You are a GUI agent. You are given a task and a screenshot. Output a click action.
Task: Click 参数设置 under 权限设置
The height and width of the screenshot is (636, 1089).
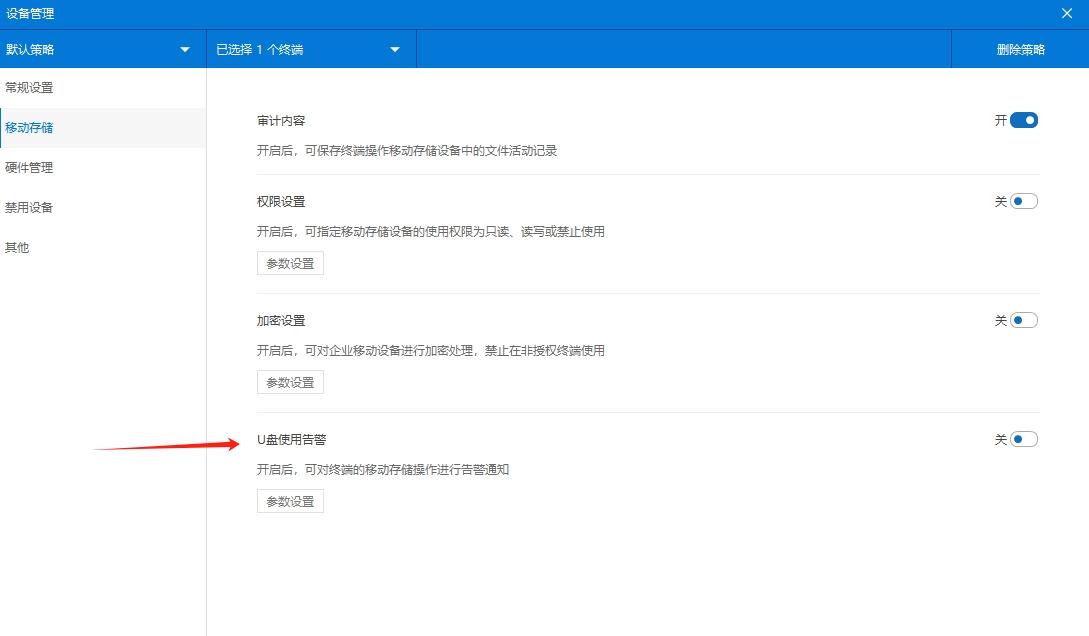289,262
